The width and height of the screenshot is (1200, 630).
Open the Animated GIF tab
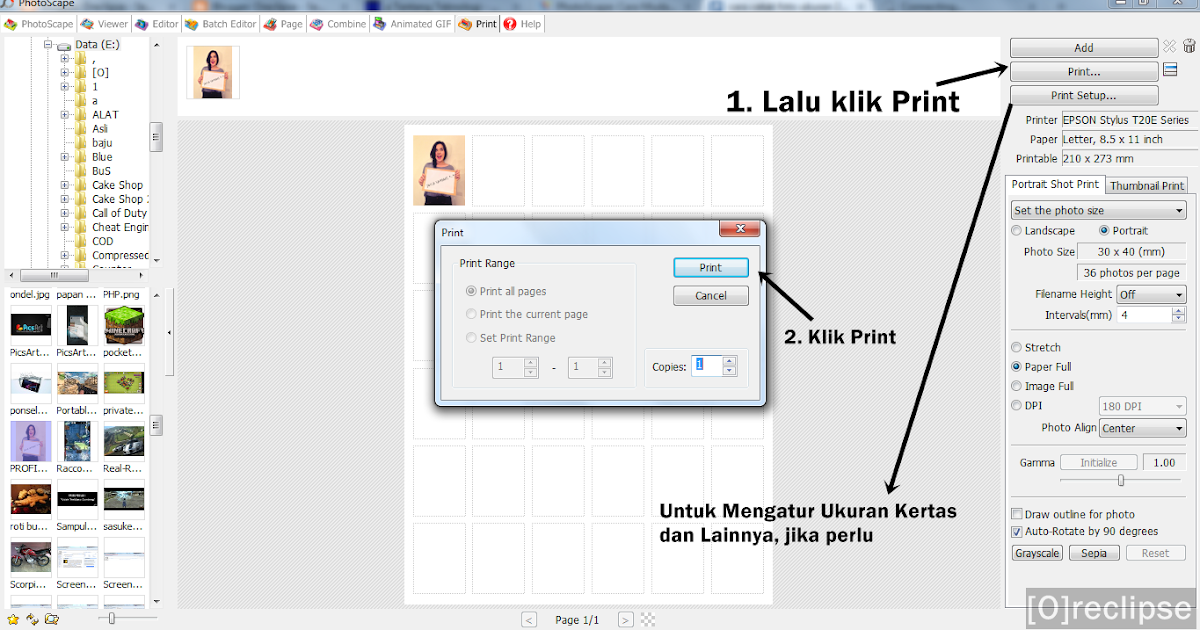point(412,24)
